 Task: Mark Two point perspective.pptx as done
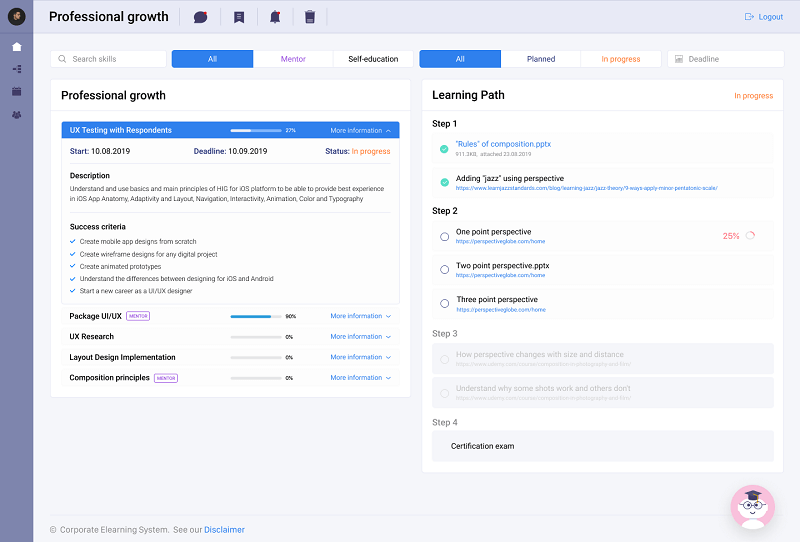tap(444, 269)
